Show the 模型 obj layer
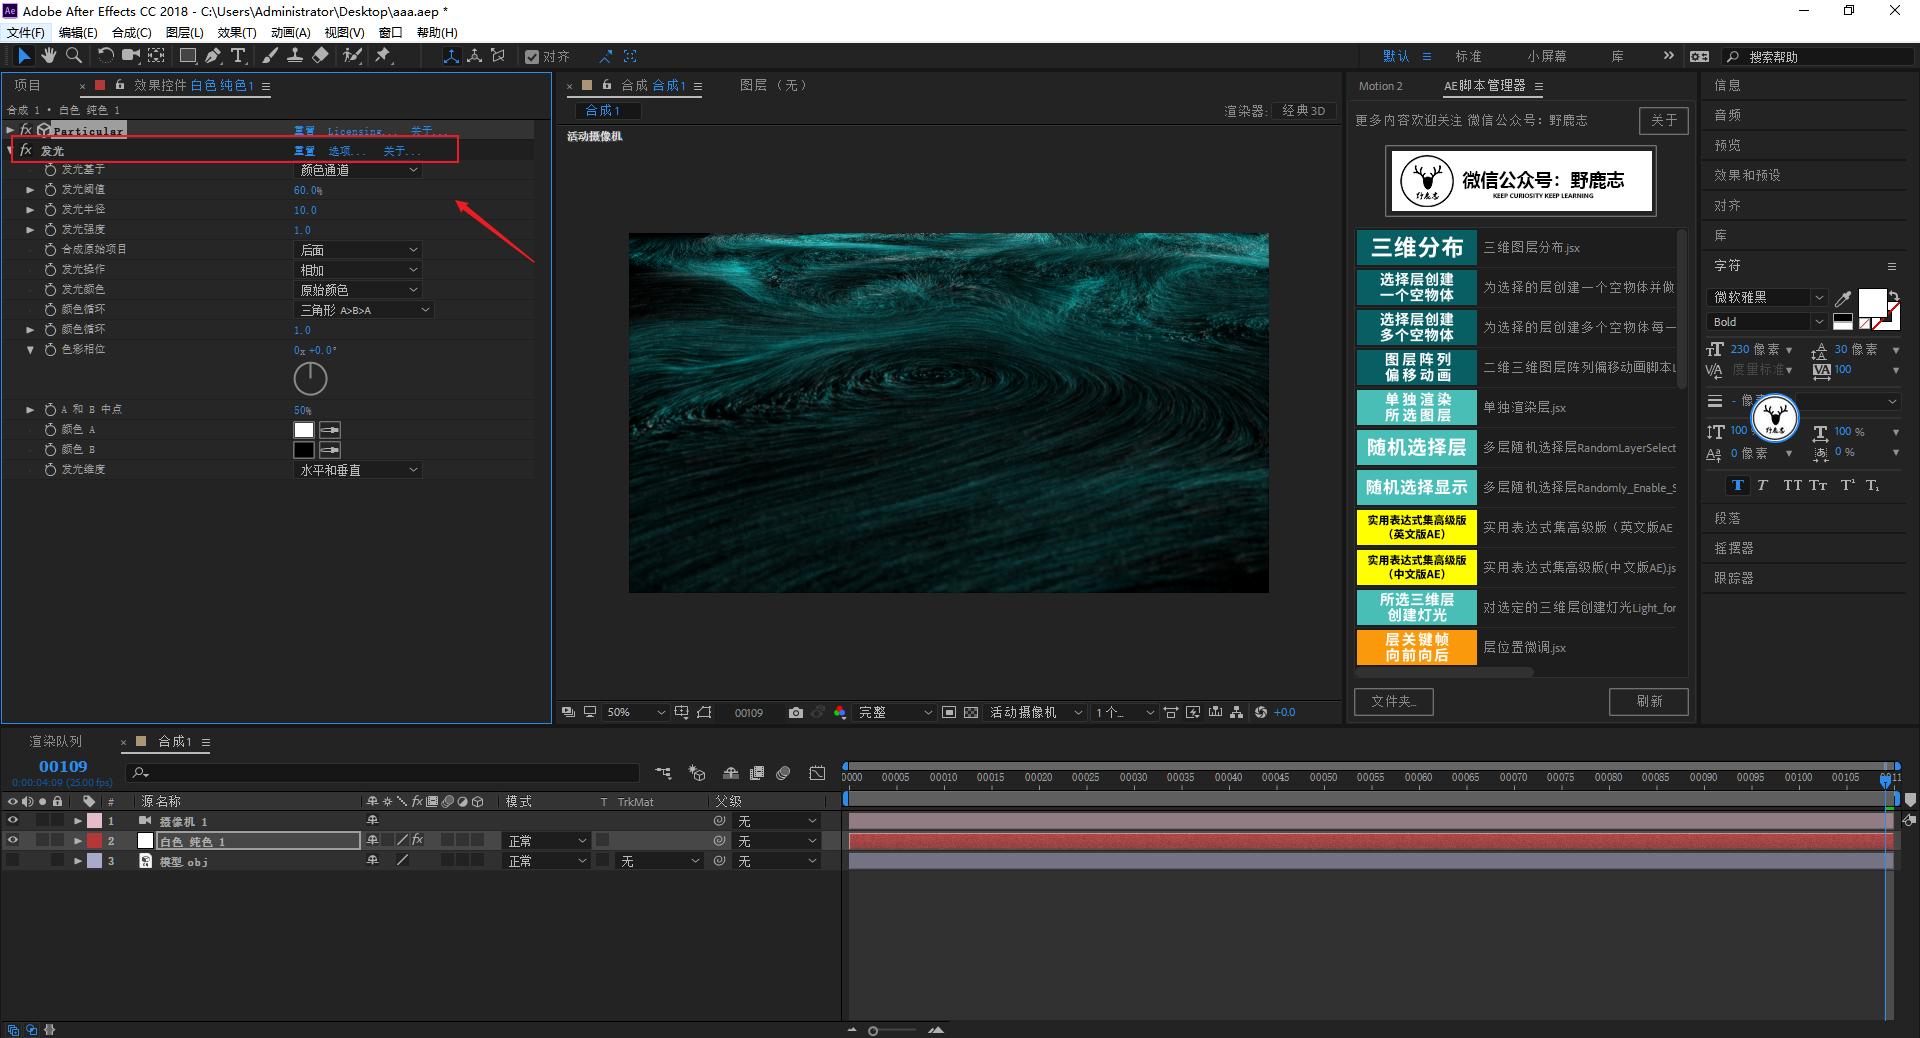1920x1038 pixels. [13, 861]
